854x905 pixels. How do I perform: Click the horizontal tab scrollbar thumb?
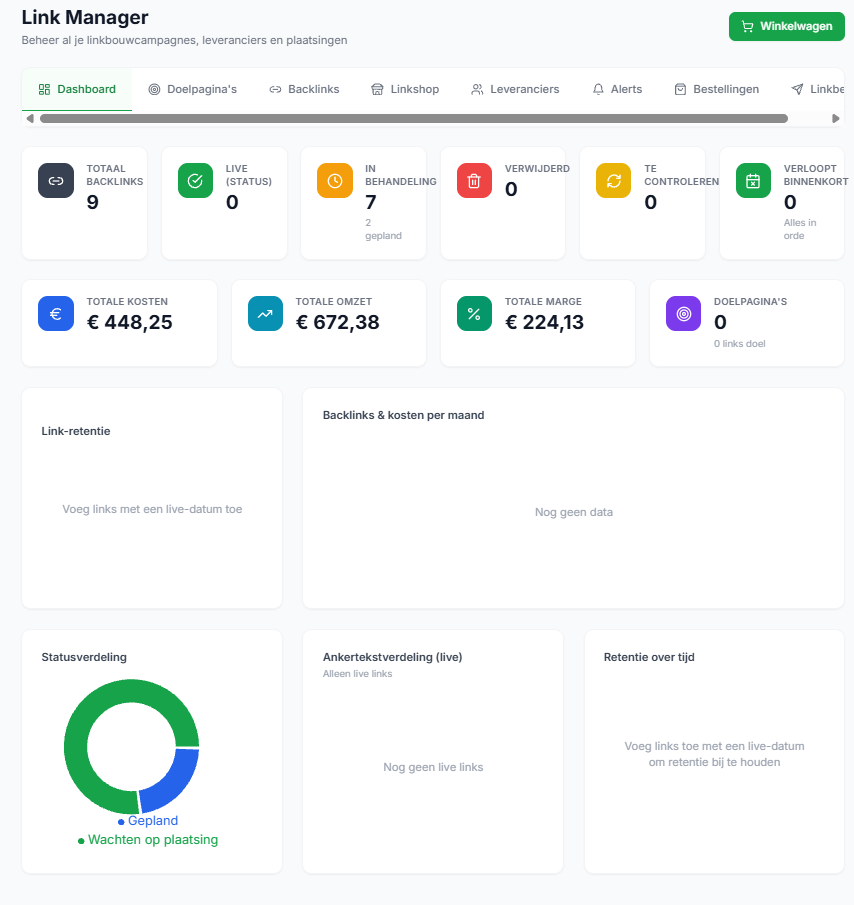(x=414, y=118)
